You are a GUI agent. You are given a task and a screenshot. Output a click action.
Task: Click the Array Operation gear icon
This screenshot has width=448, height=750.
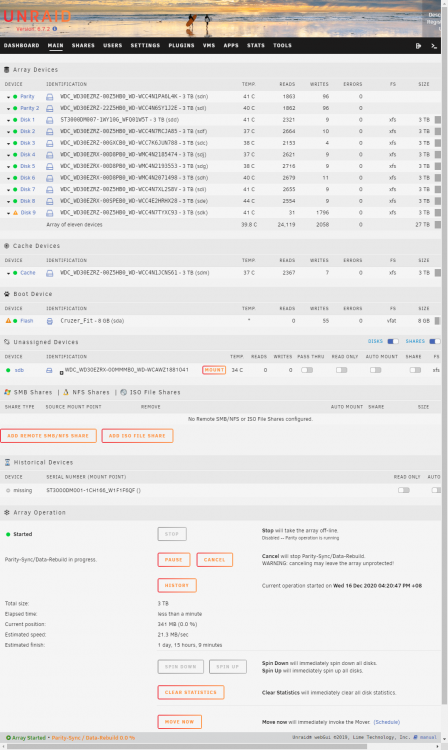point(7,512)
